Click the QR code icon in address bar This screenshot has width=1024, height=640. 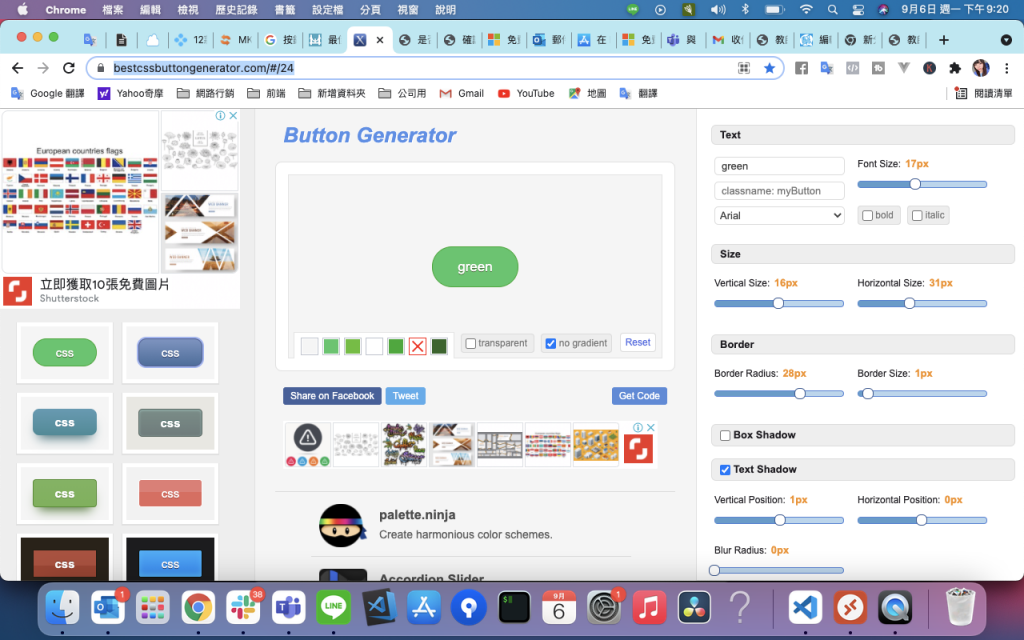pyautogui.click(x=744, y=68)
